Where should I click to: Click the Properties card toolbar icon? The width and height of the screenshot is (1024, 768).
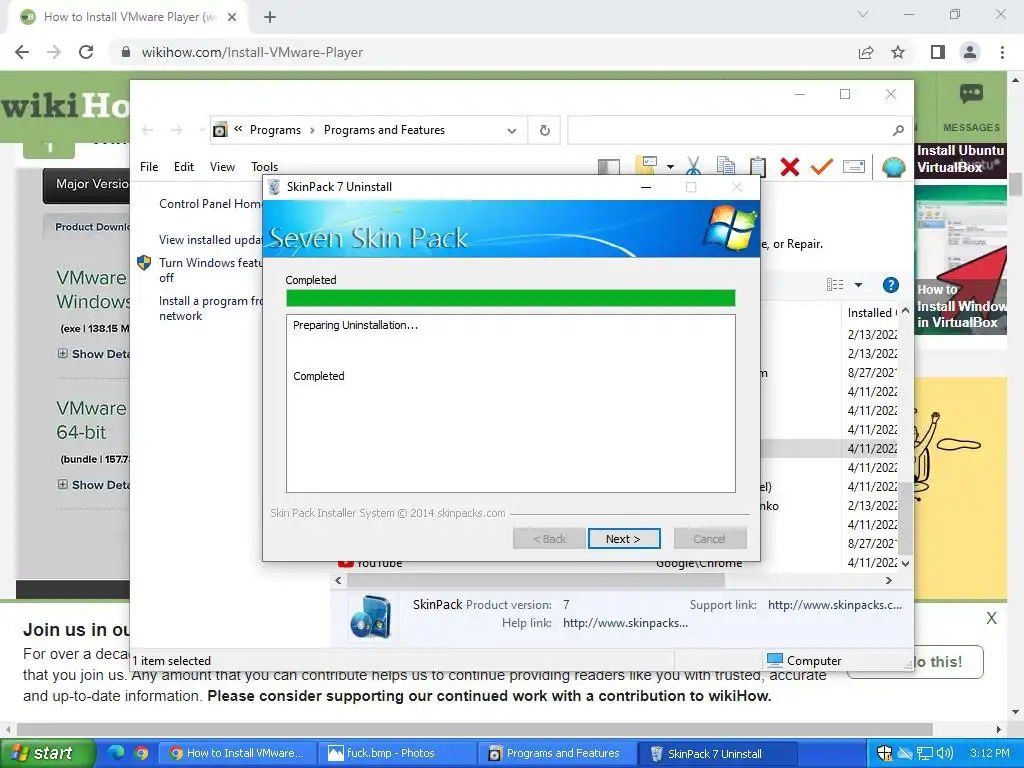coord(854,167)
